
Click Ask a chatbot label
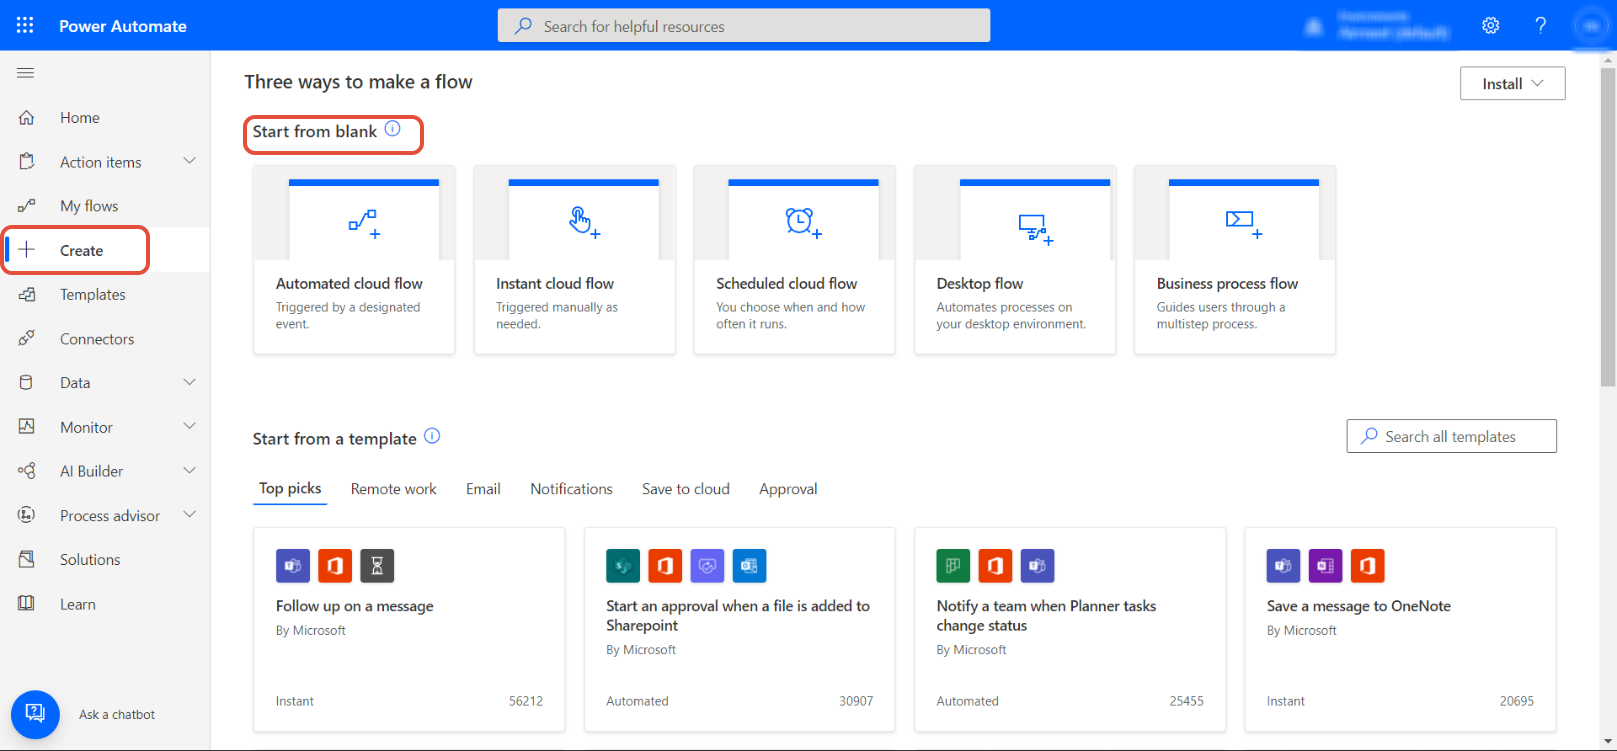click(x=117, y=715)
